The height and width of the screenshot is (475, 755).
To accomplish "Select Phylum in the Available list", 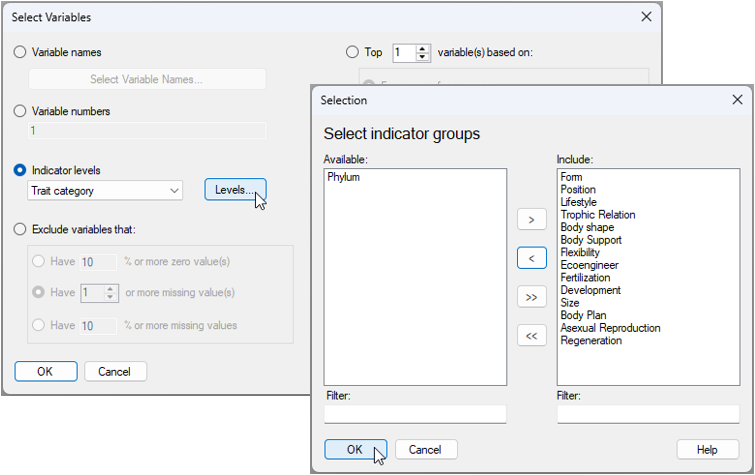I will (343, 177).
